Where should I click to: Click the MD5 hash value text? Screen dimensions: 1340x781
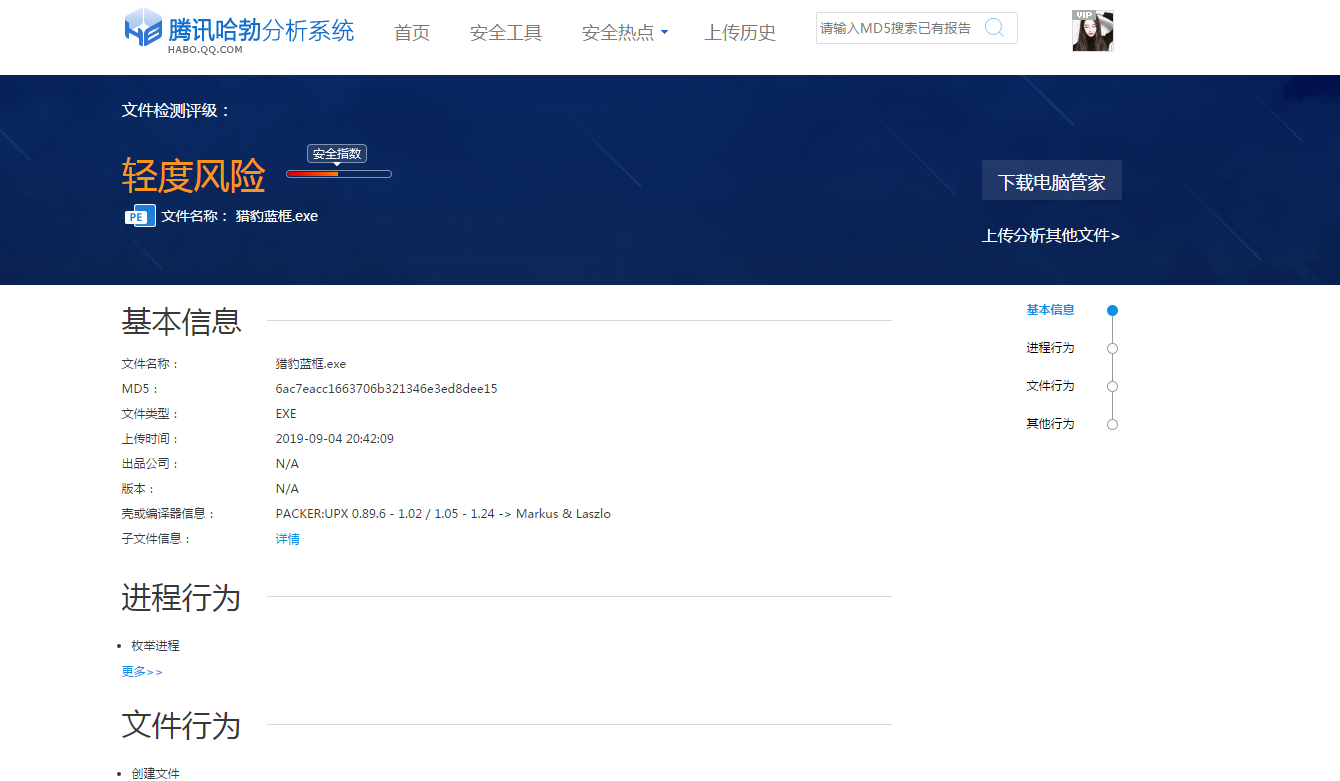tap(387, 389)
